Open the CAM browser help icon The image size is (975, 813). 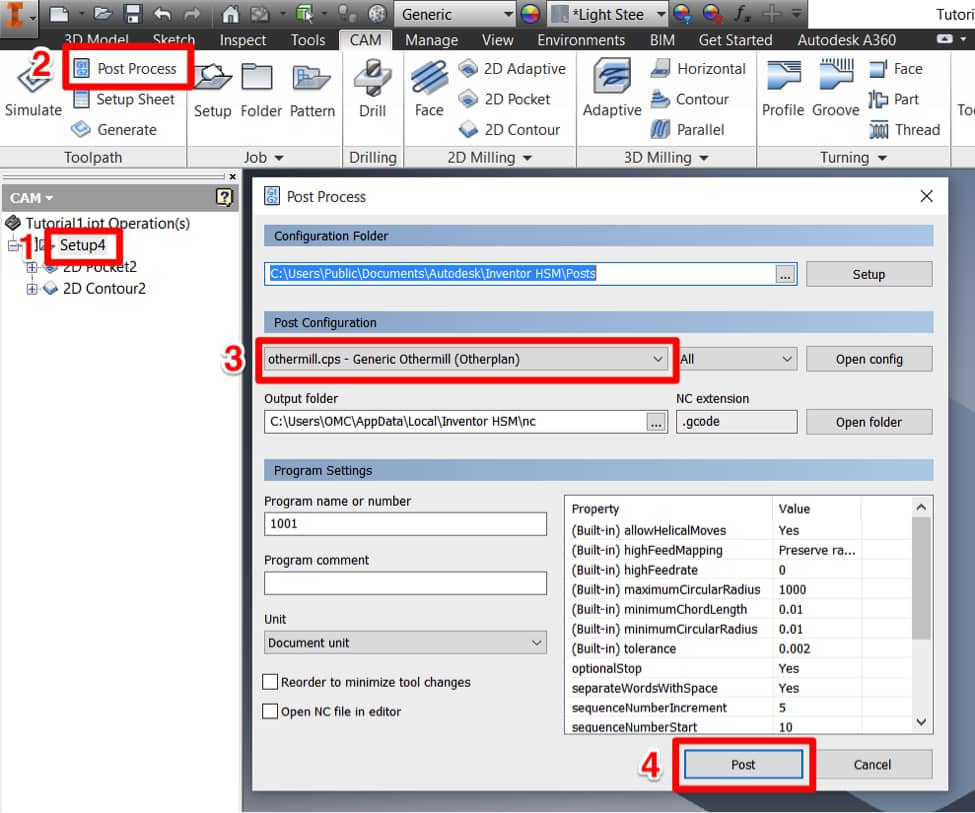(224, 198)
